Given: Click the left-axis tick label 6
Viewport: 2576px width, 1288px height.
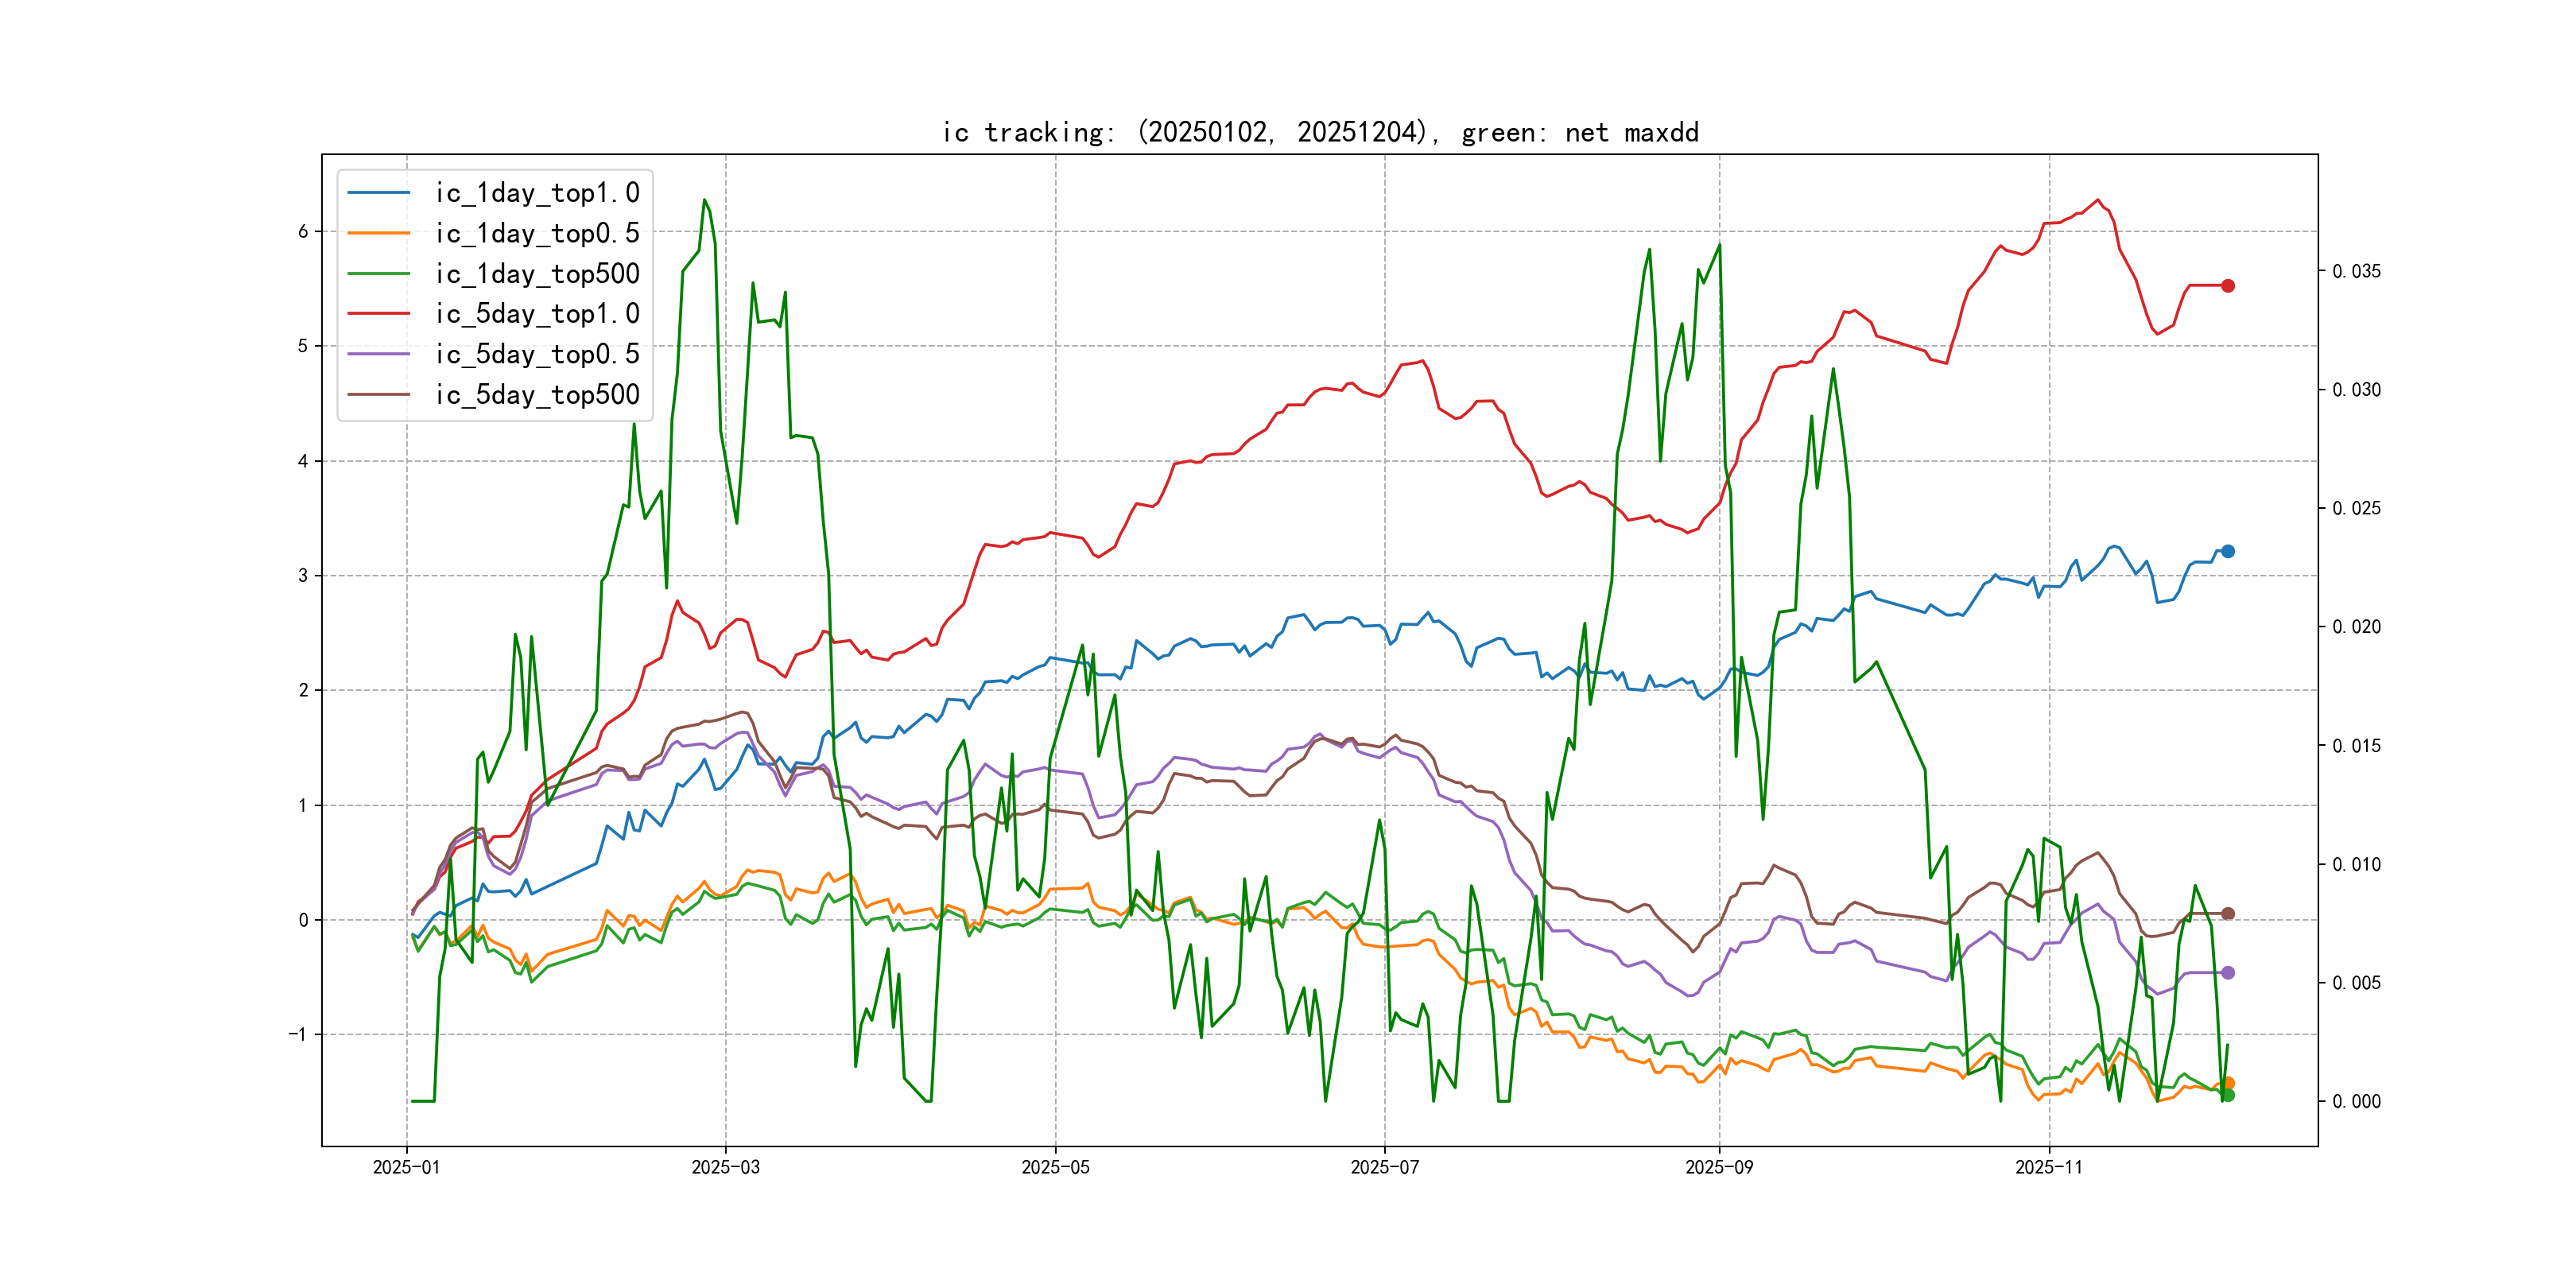Looking at the screenshot, I should [303, 231].
